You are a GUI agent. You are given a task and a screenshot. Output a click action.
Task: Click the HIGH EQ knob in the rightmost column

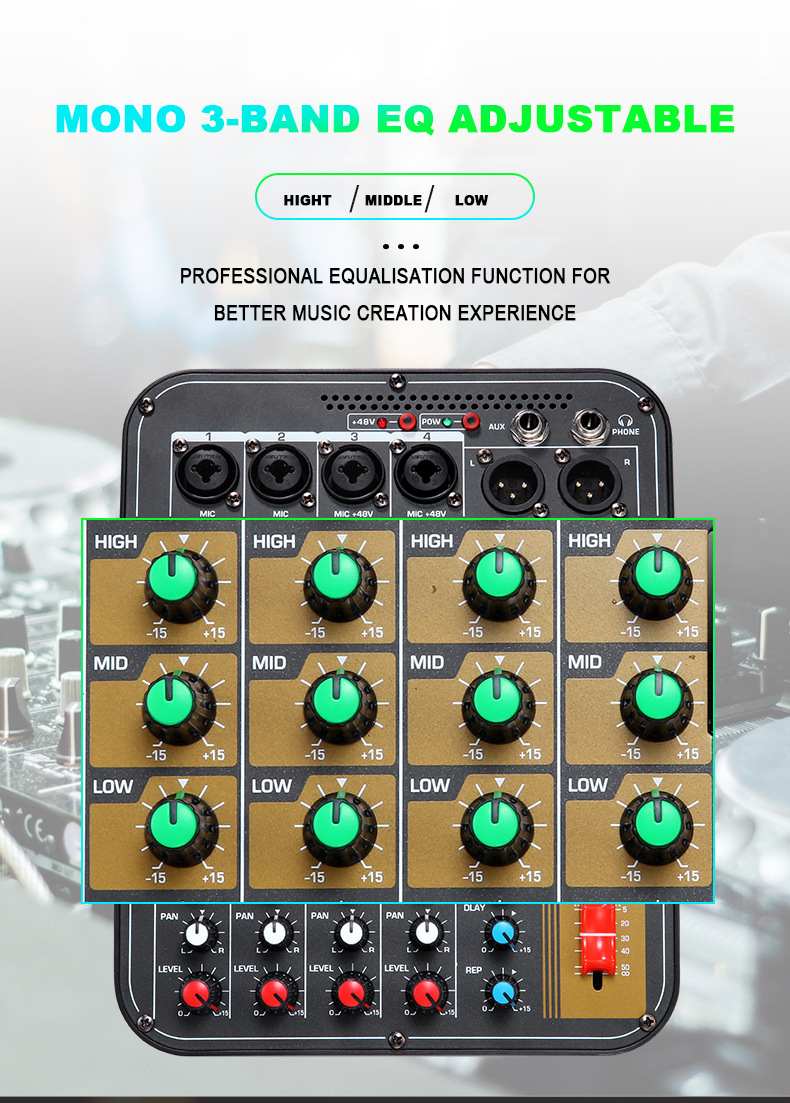point(656,583)
